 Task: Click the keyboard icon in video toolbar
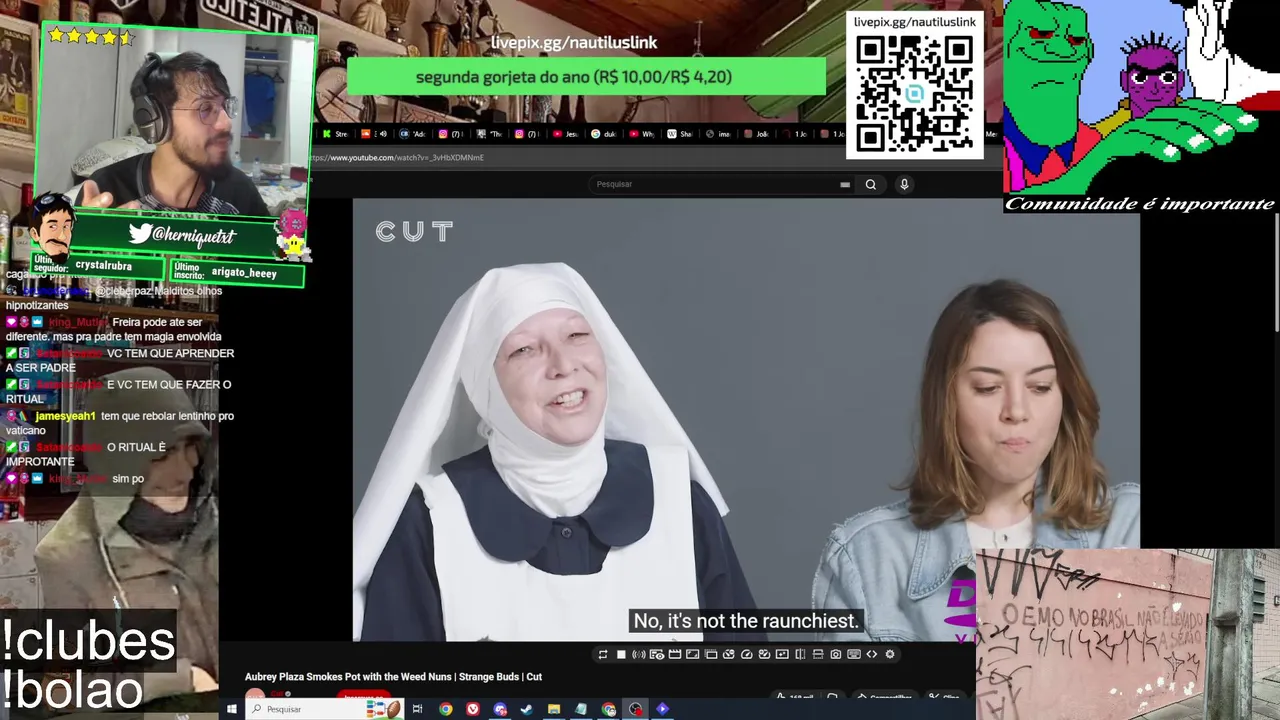pos(854,654)
